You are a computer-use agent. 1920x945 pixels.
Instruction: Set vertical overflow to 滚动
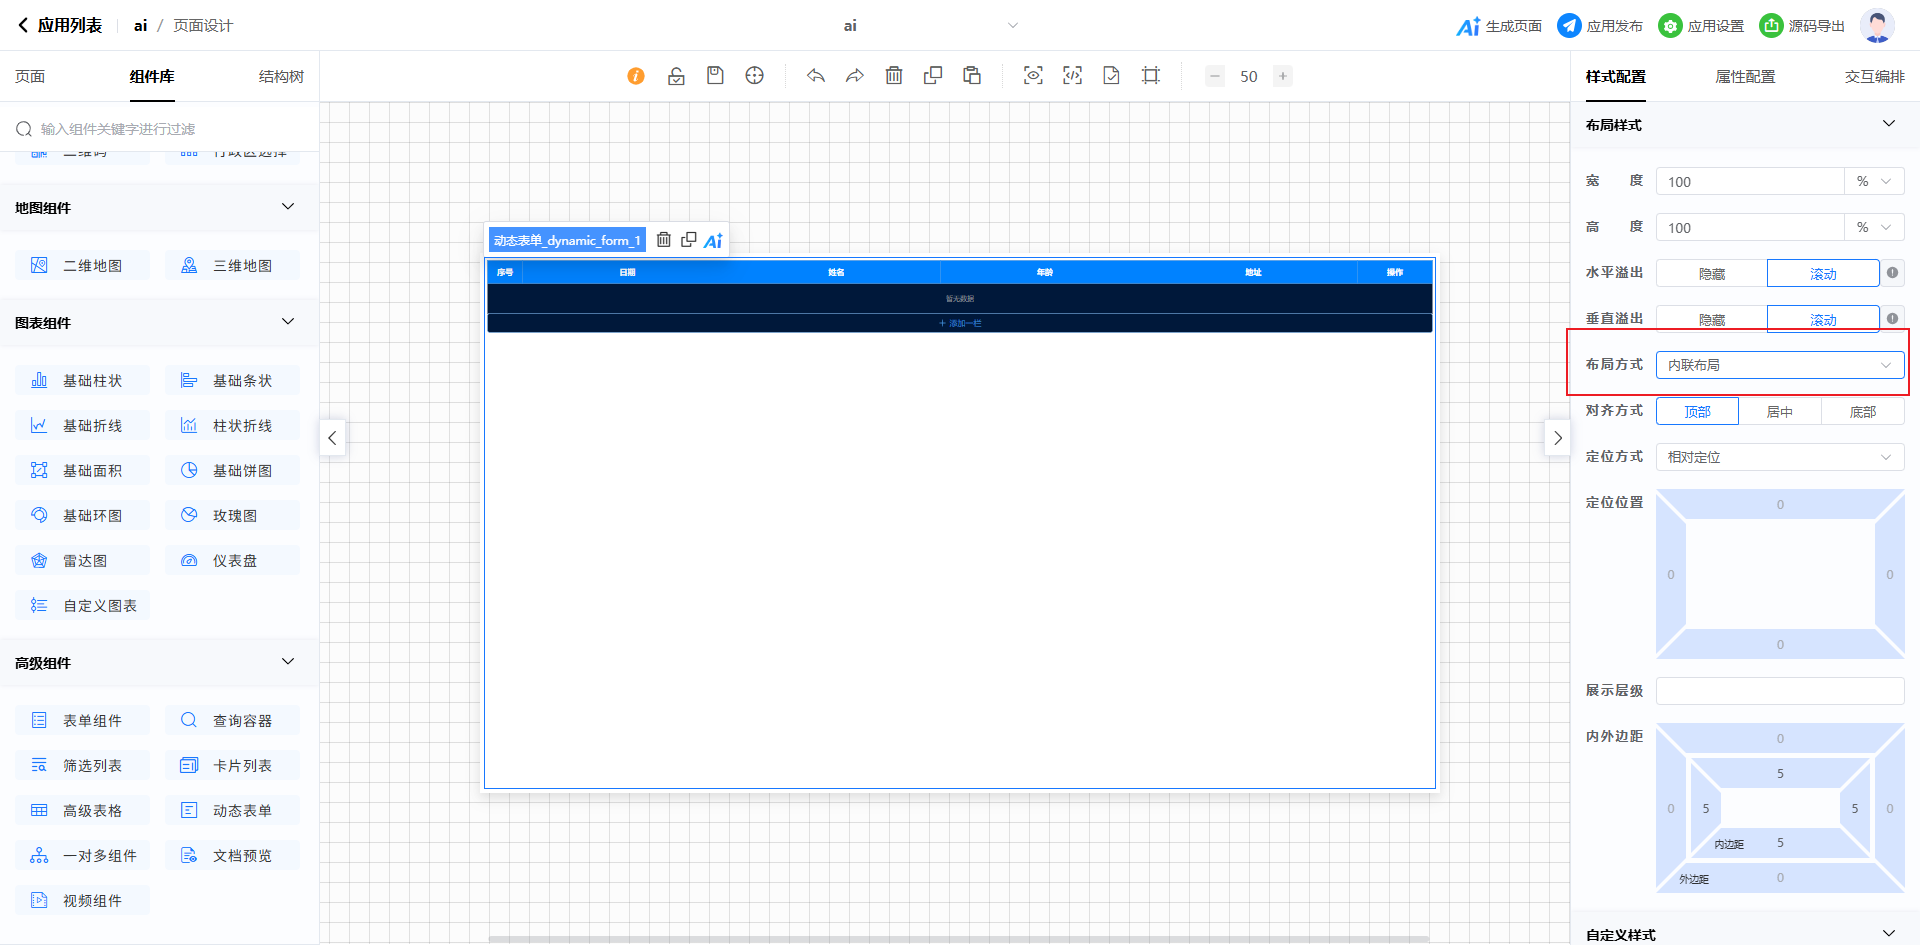[1822, 320]
